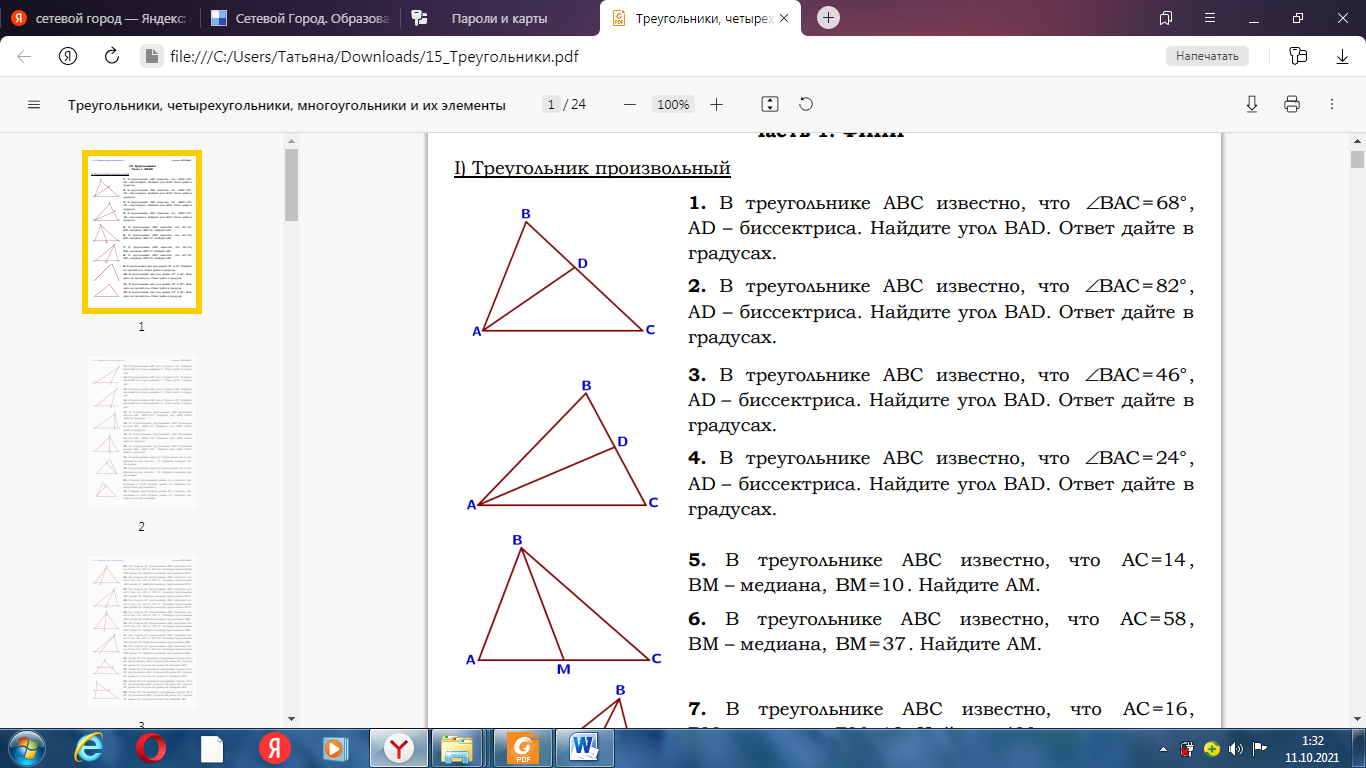
Task: Click problem 6 text with AC=58
Action: 941,632
